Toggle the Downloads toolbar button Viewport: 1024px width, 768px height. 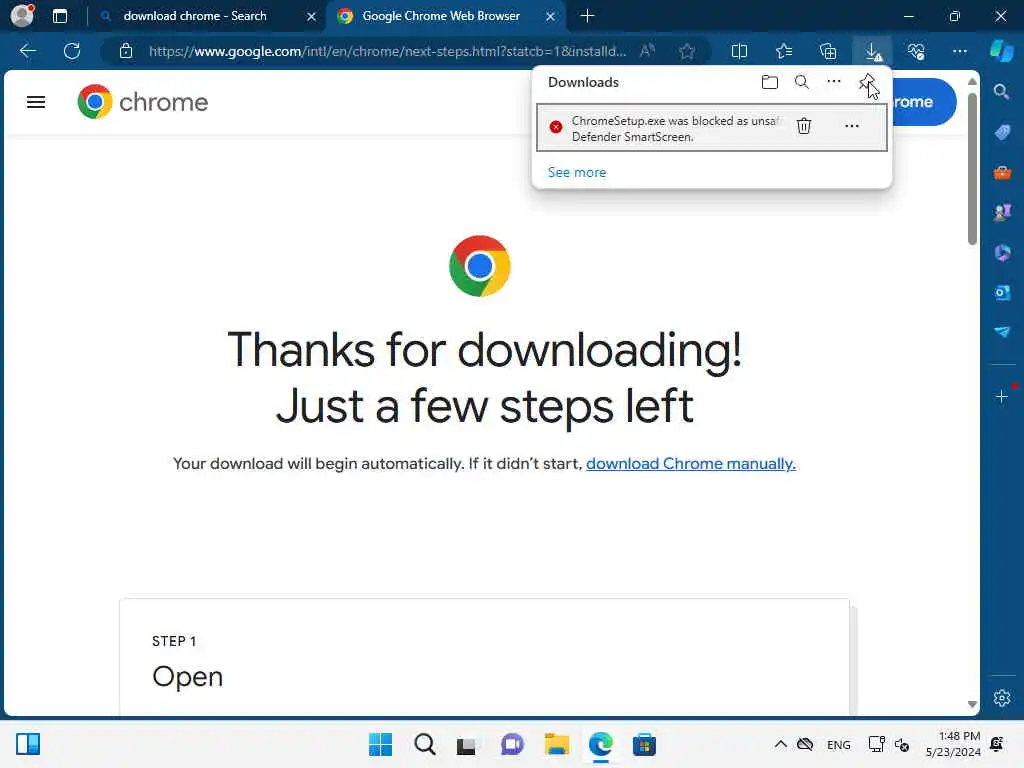(x=872, y=51)
